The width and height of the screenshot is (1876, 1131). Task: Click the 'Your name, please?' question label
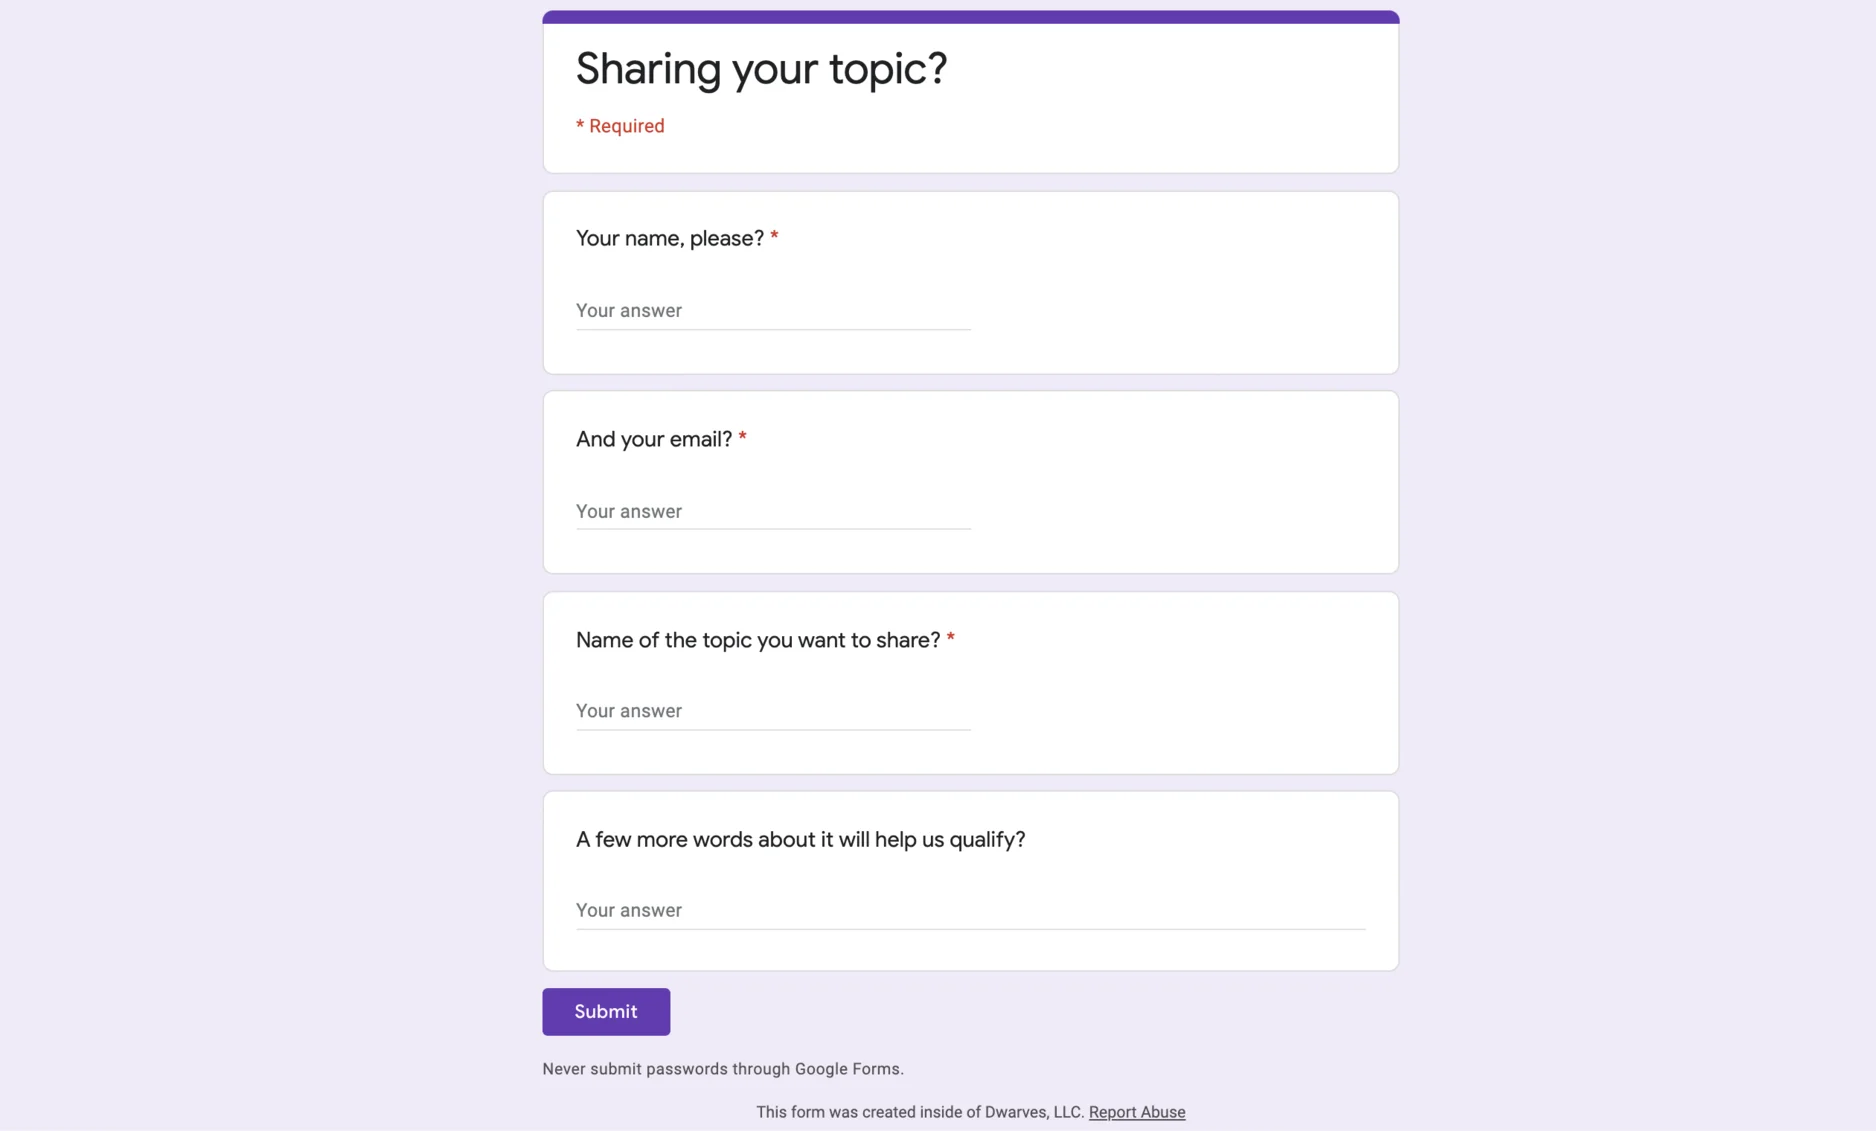point(669,238)
